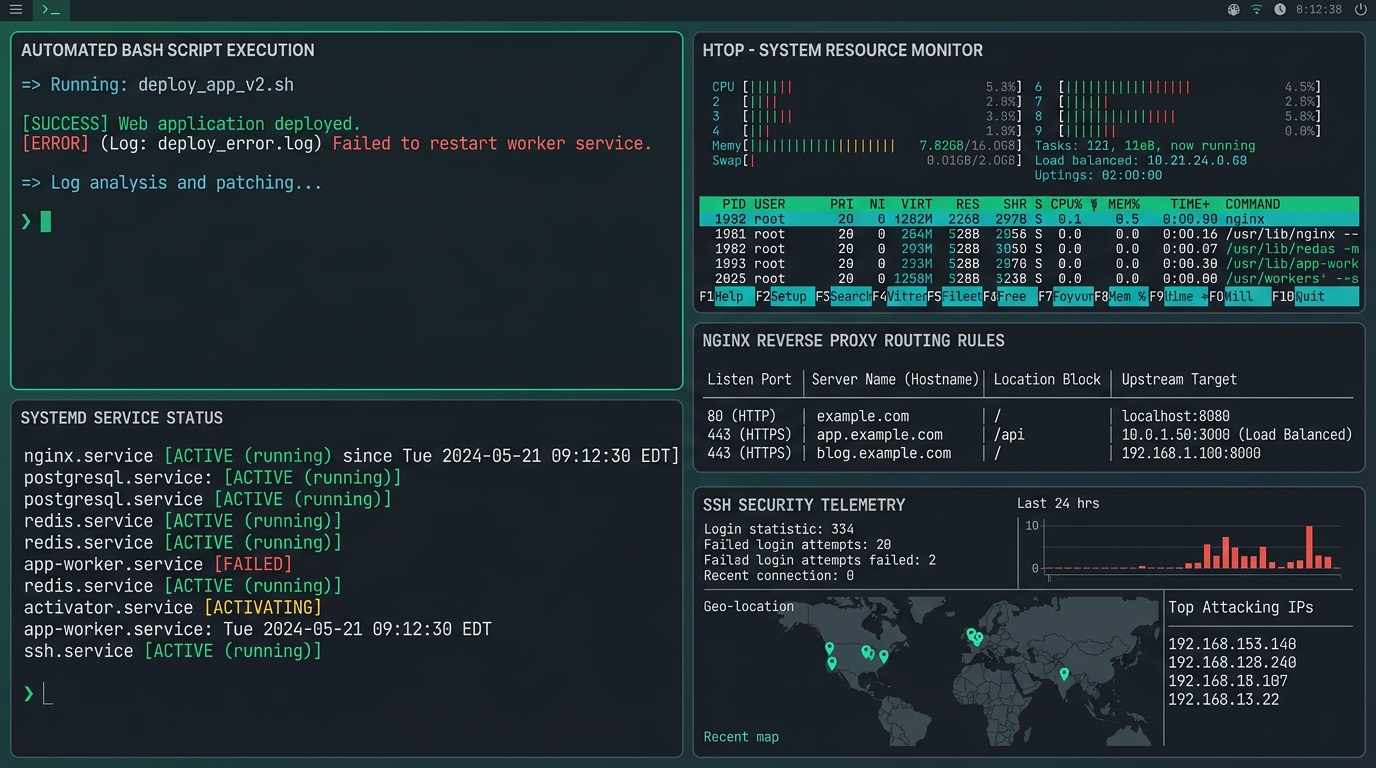Click attacking IP 192.168.18.107

point(1228,681)
